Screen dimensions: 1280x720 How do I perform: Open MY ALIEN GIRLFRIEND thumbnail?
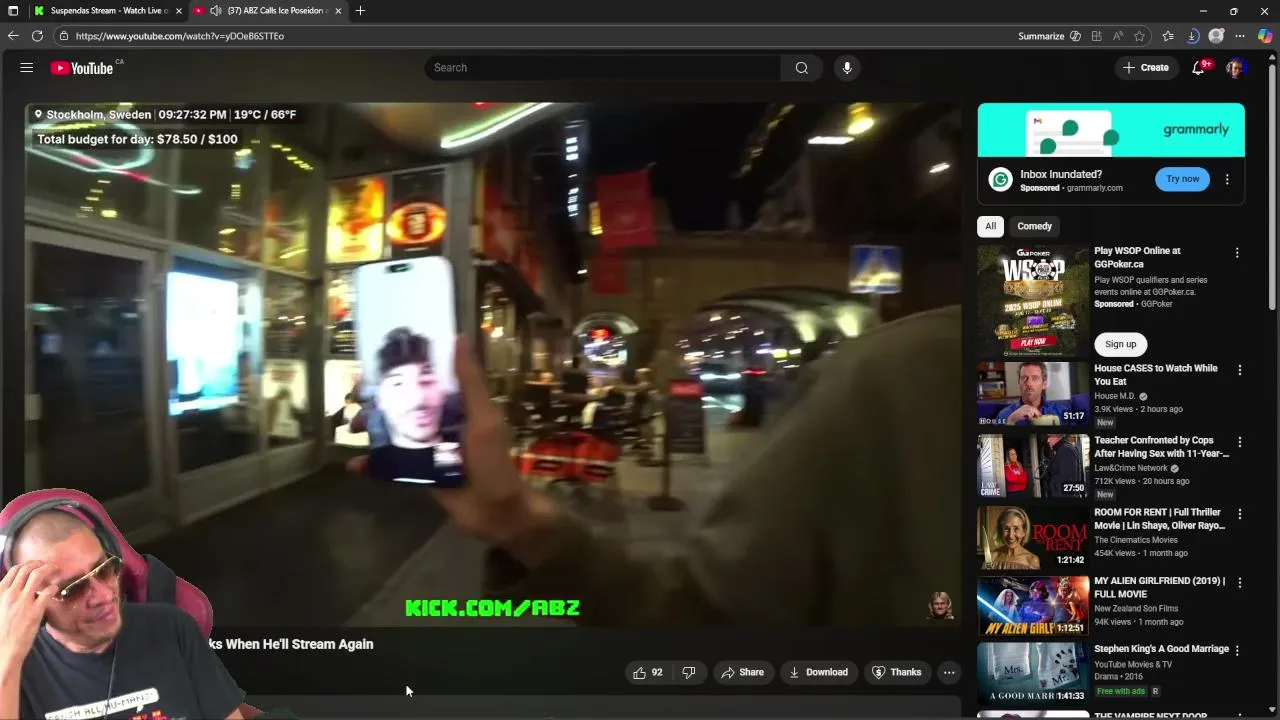[1033, 606]
